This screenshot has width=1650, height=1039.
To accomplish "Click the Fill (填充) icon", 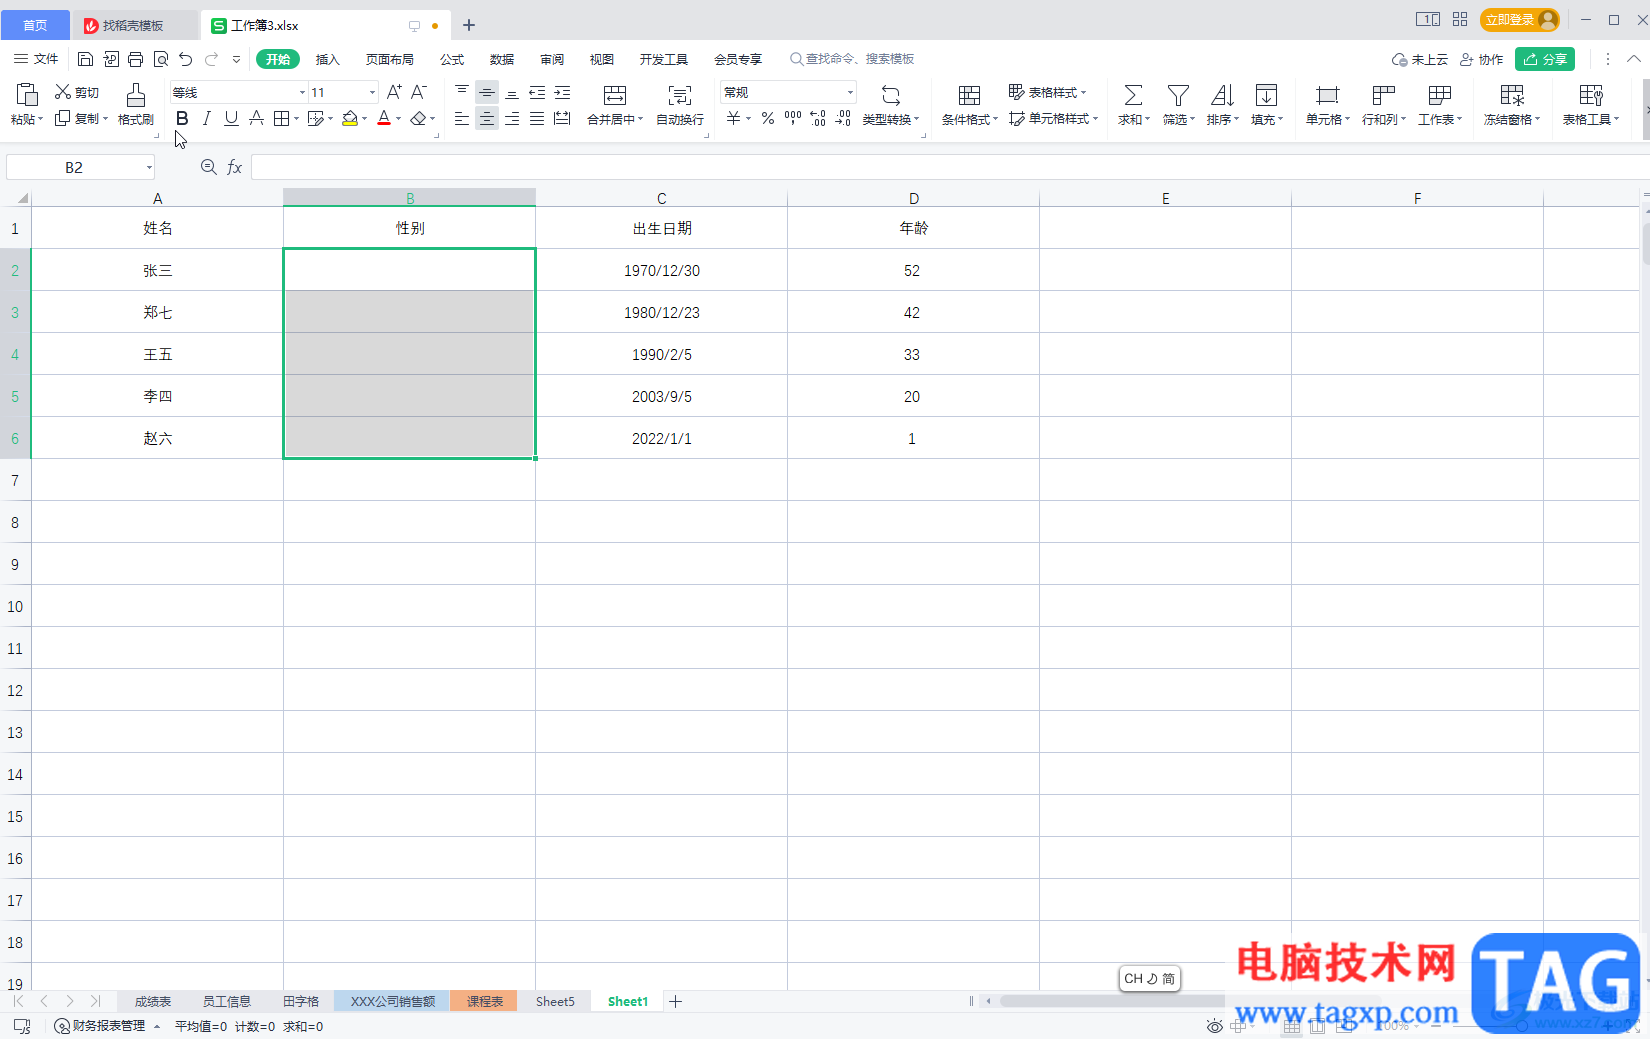I will click(x=1266, y=95).
